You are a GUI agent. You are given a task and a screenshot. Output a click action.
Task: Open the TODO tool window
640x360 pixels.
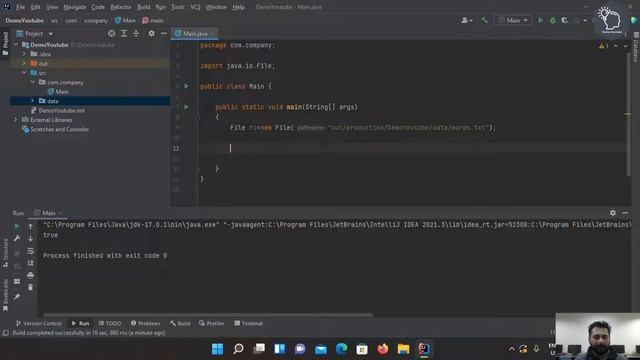click(110, 323)
